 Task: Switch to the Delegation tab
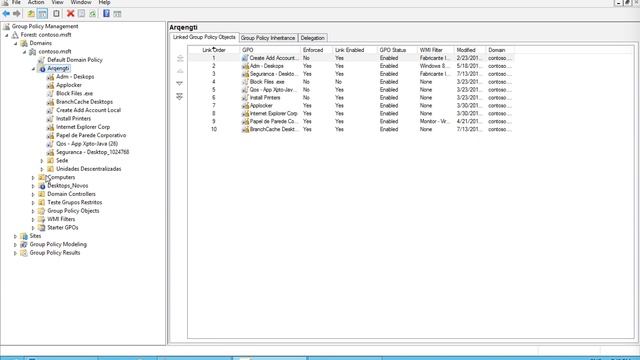click(313, 38)
